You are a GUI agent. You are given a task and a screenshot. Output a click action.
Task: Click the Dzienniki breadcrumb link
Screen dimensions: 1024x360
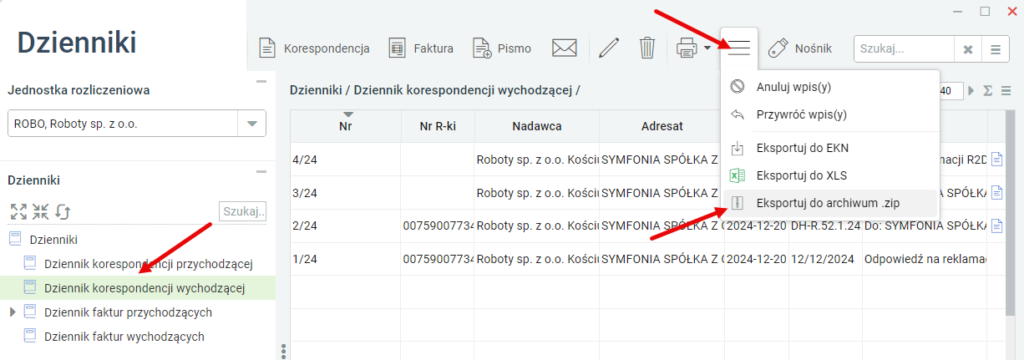[315, 91]
